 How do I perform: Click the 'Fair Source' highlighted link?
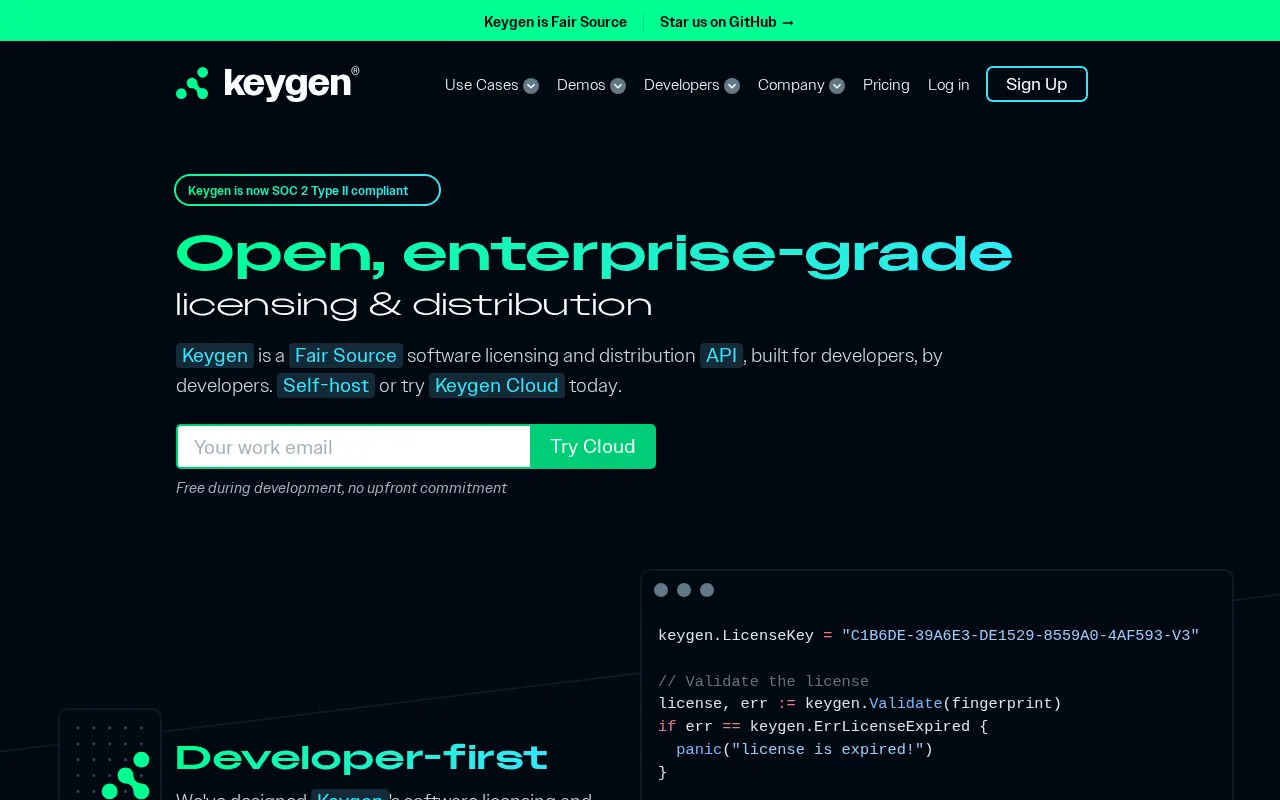346,355
